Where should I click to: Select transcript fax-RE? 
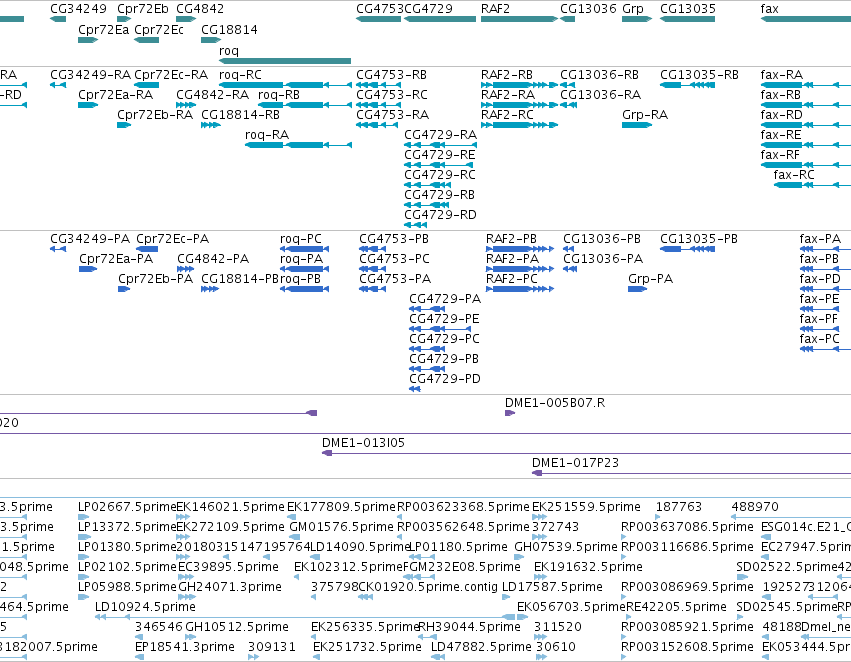[x=805, y=145]
